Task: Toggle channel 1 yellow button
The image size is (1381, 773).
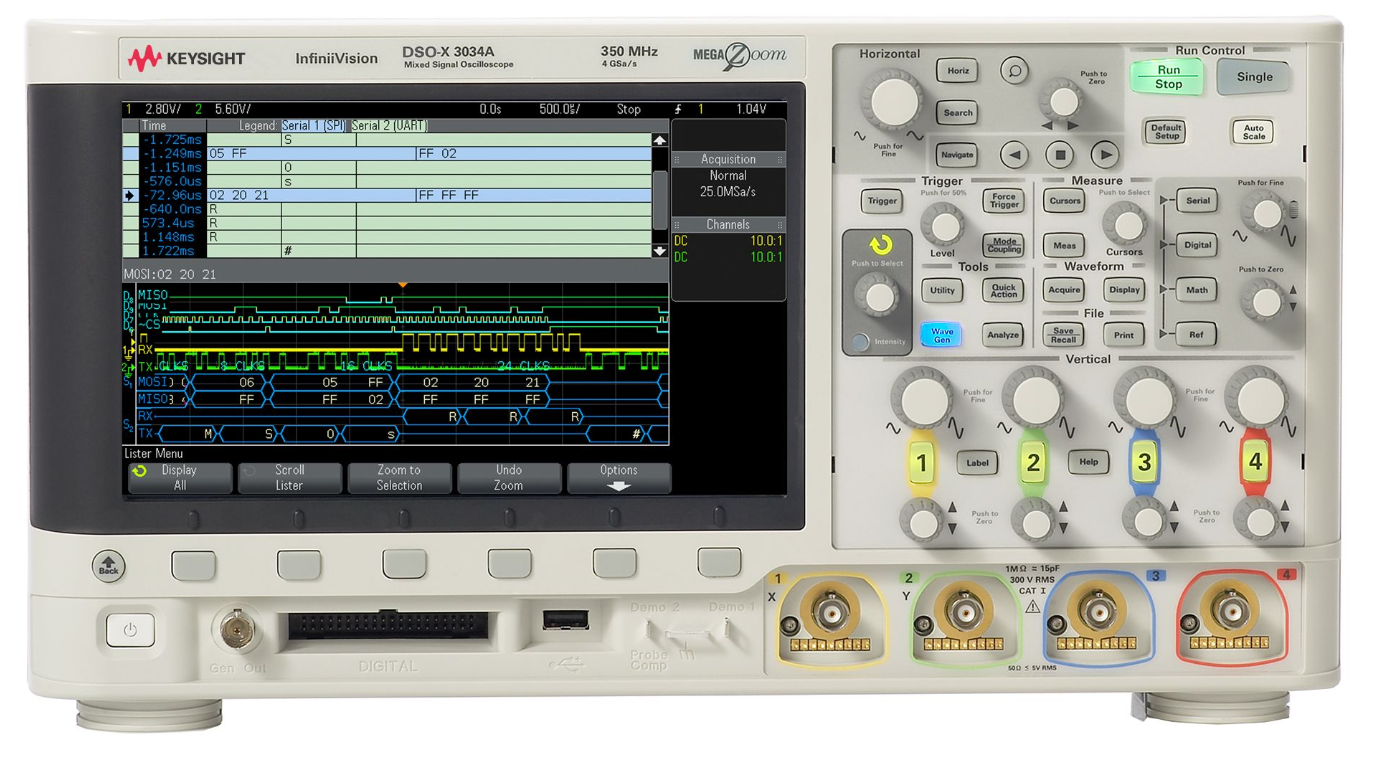Action: pos(921,462)
